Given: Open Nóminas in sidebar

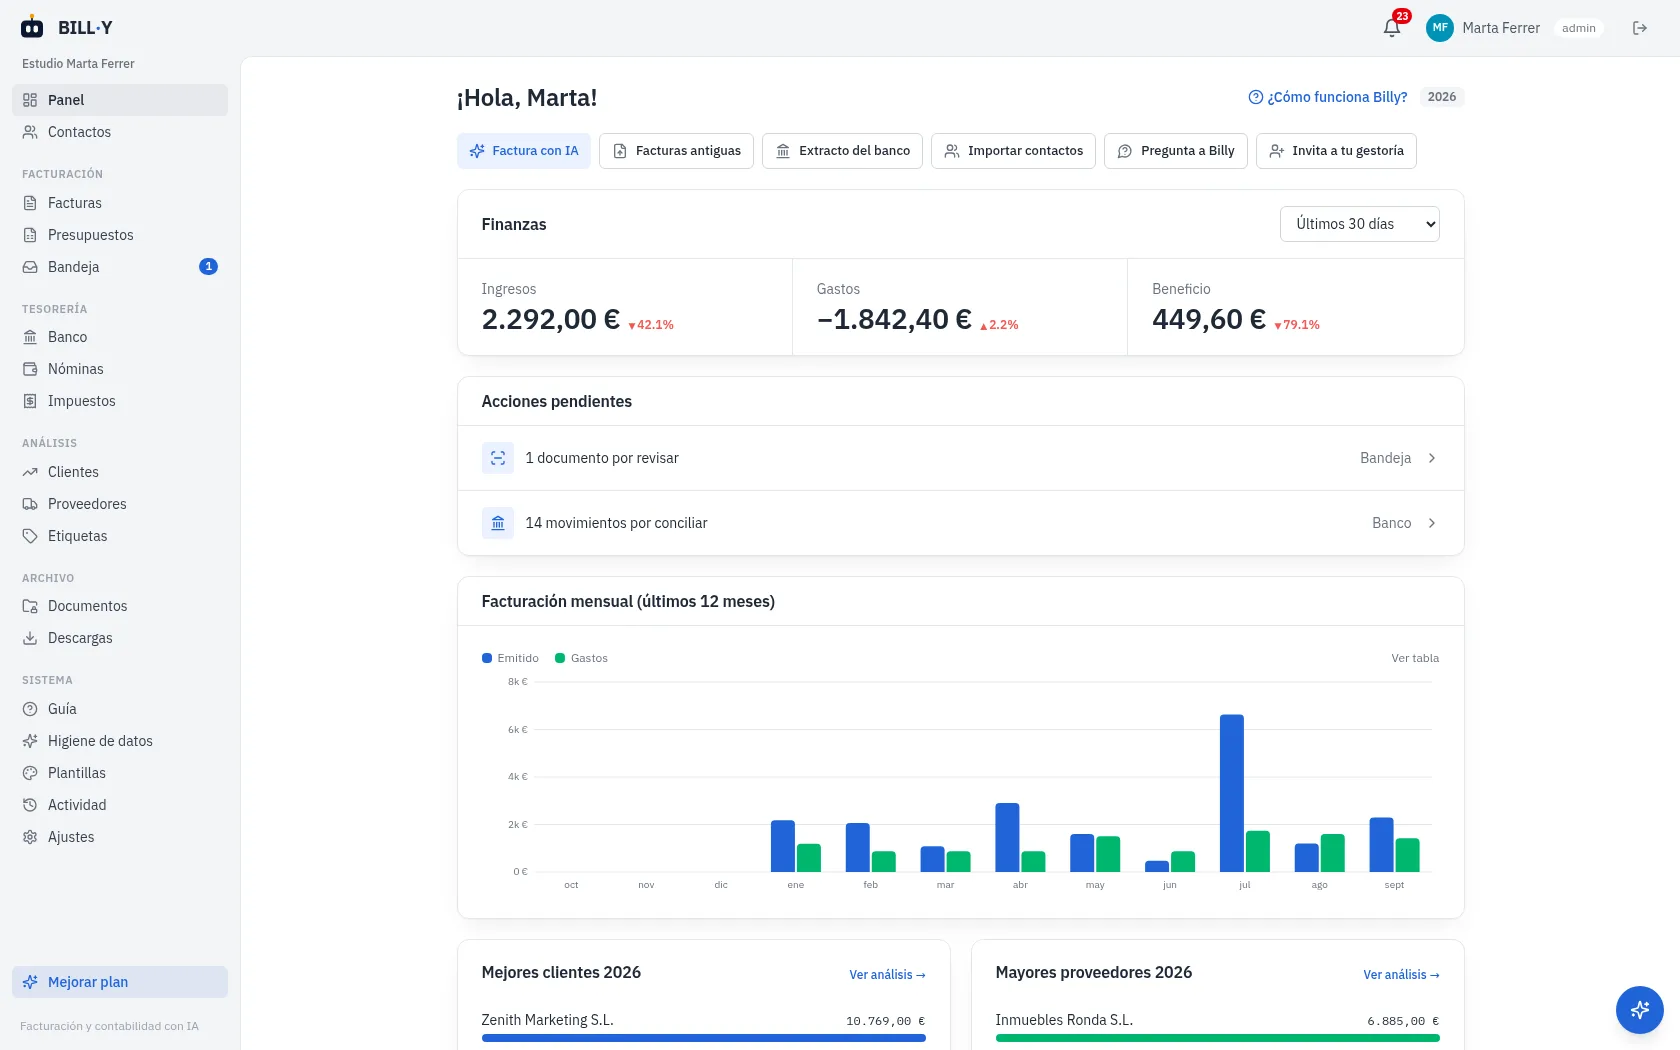Looking at the screenshot, I should coord(120,369).
